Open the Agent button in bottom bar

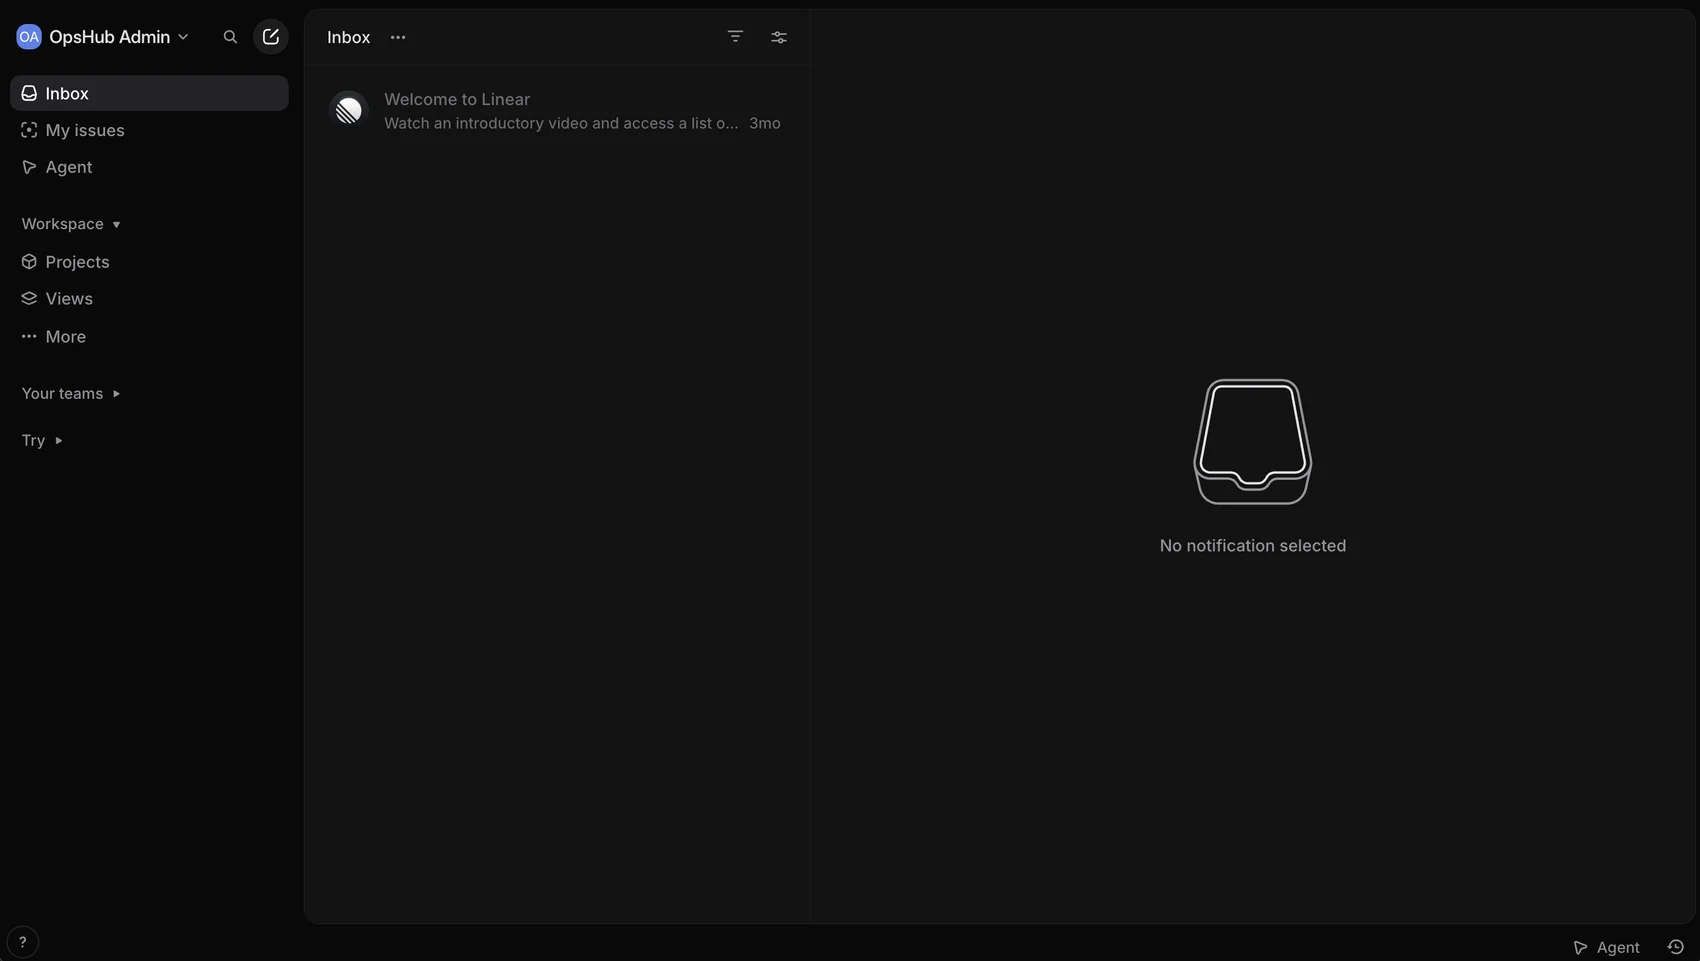(1606, 947)
